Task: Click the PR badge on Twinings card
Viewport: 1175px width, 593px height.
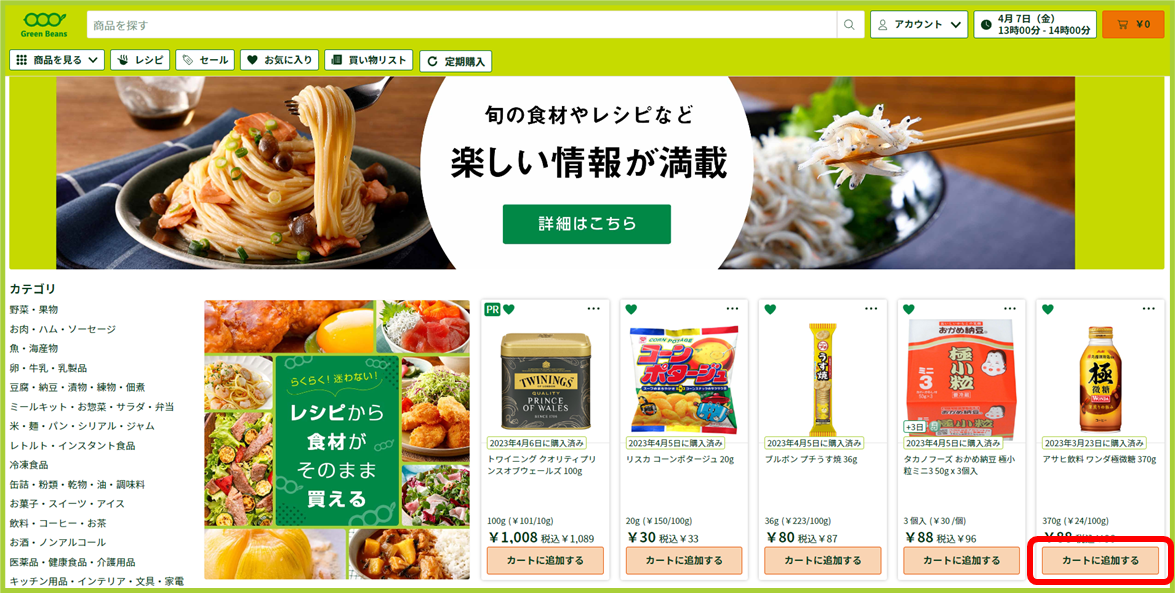Action: point(493,309)
